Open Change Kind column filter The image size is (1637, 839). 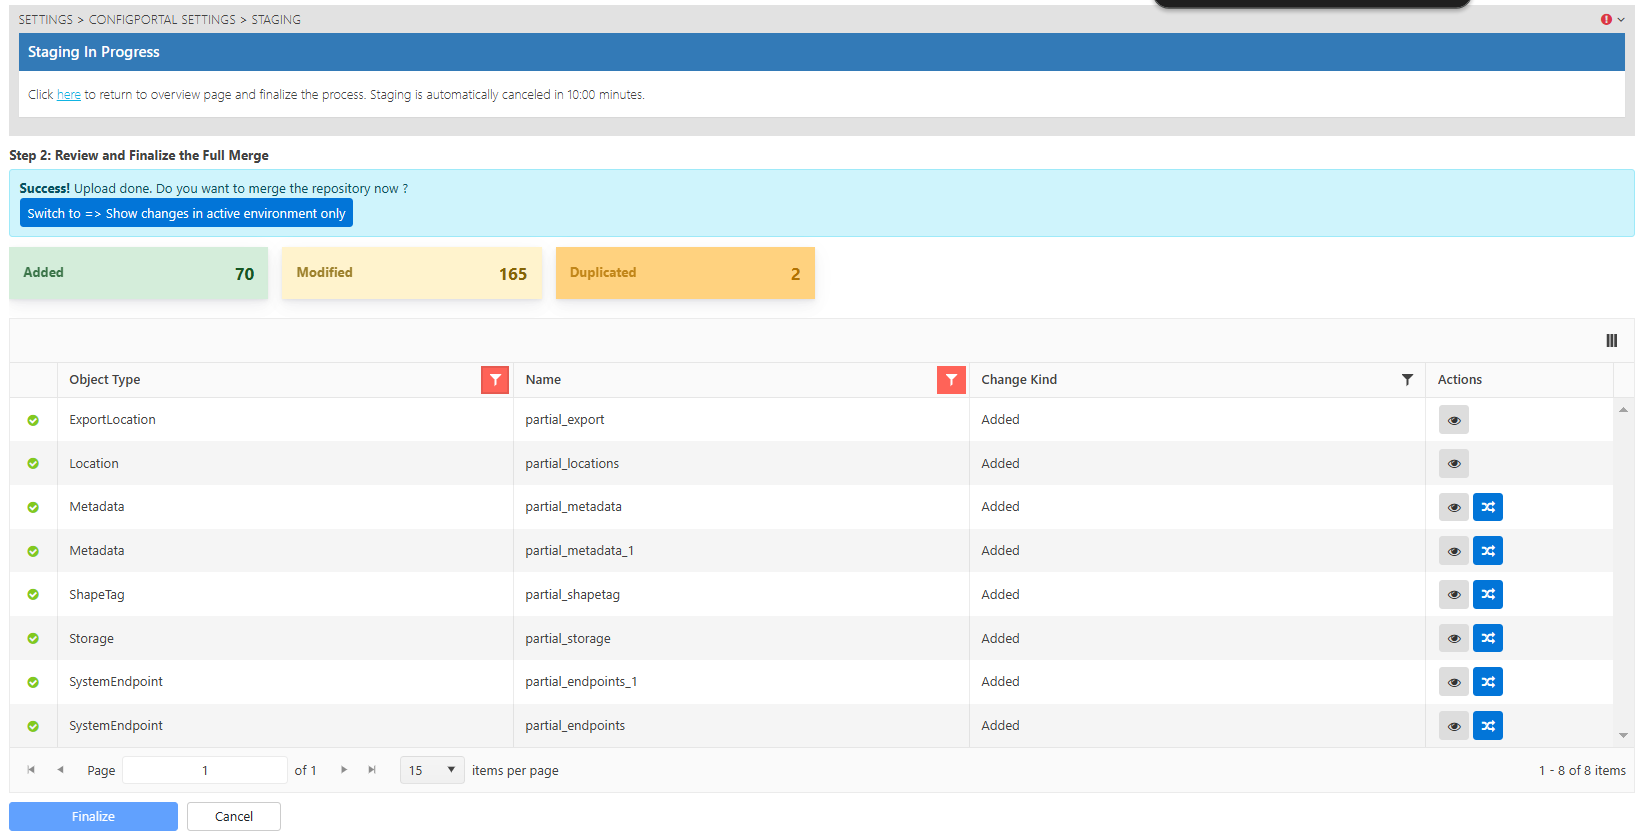click(1407, 380)
